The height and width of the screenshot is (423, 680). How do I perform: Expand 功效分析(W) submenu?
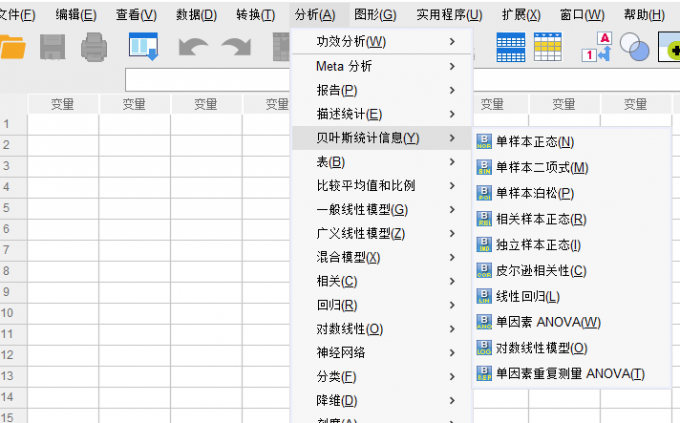(x=382, y=42)
